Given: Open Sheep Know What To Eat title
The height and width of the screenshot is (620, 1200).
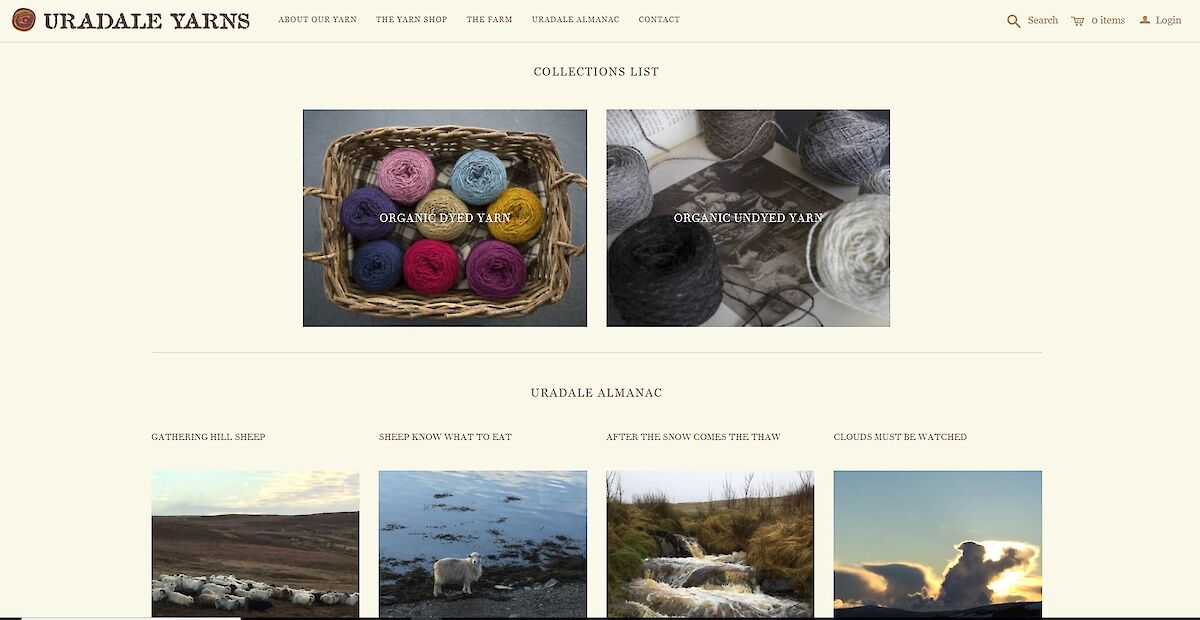Looking at the screenshot, I should [445, 437].
